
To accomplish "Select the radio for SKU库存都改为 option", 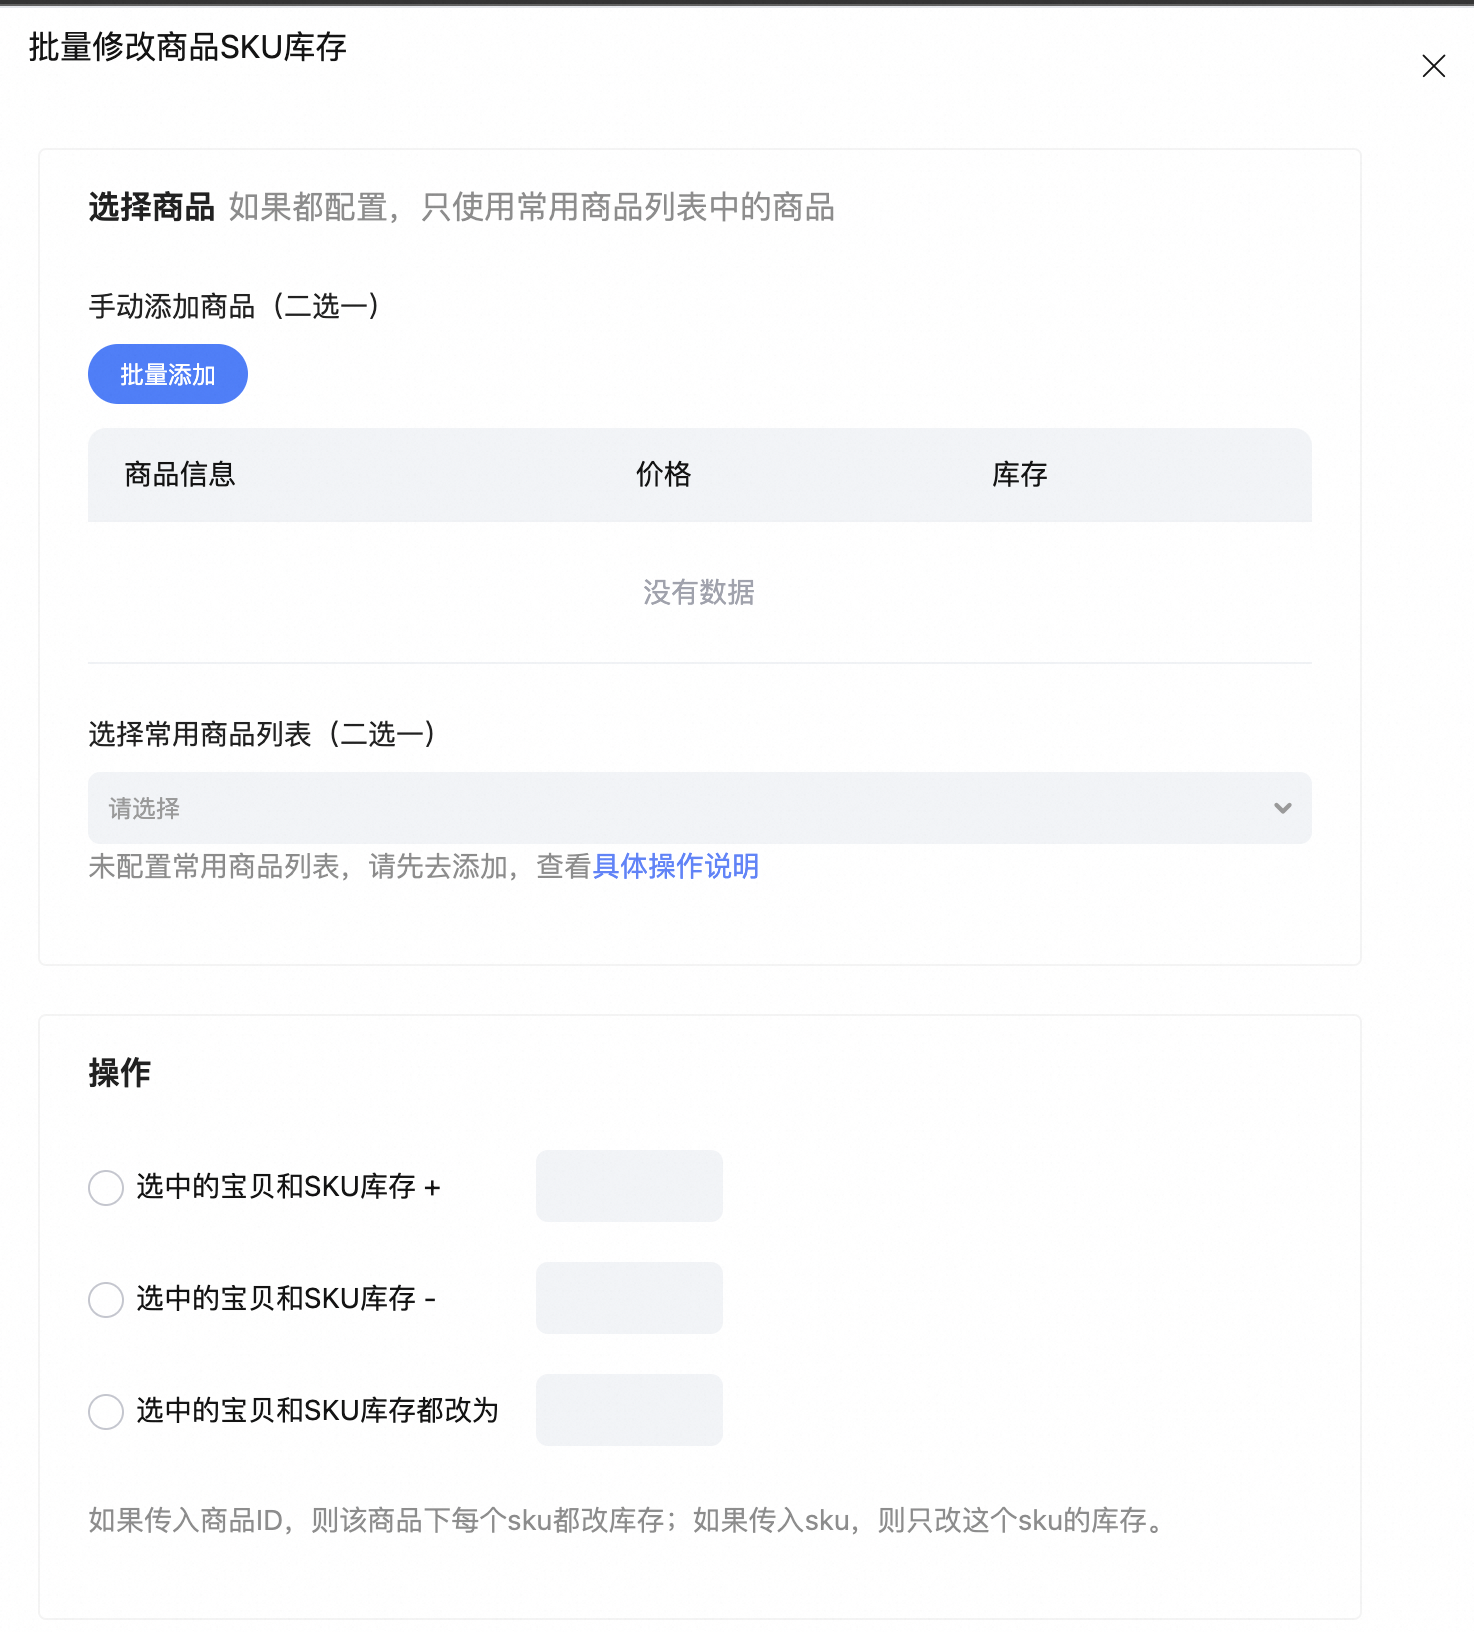I will (x=106, y=1412).
